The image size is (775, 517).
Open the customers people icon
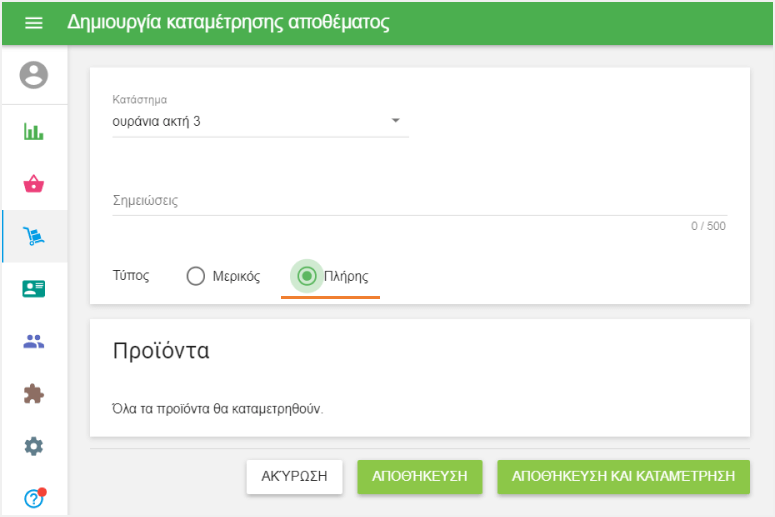(x=34, y=341)
